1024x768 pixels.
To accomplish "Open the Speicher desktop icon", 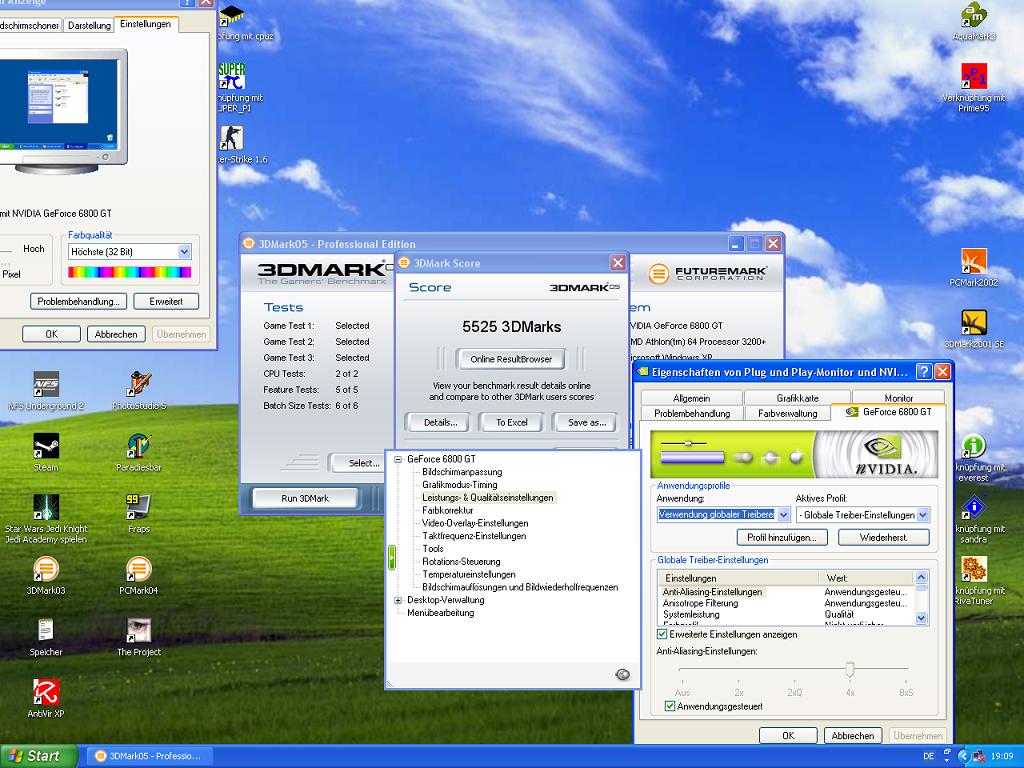I will pyautogui.click(x=46, y=630).
